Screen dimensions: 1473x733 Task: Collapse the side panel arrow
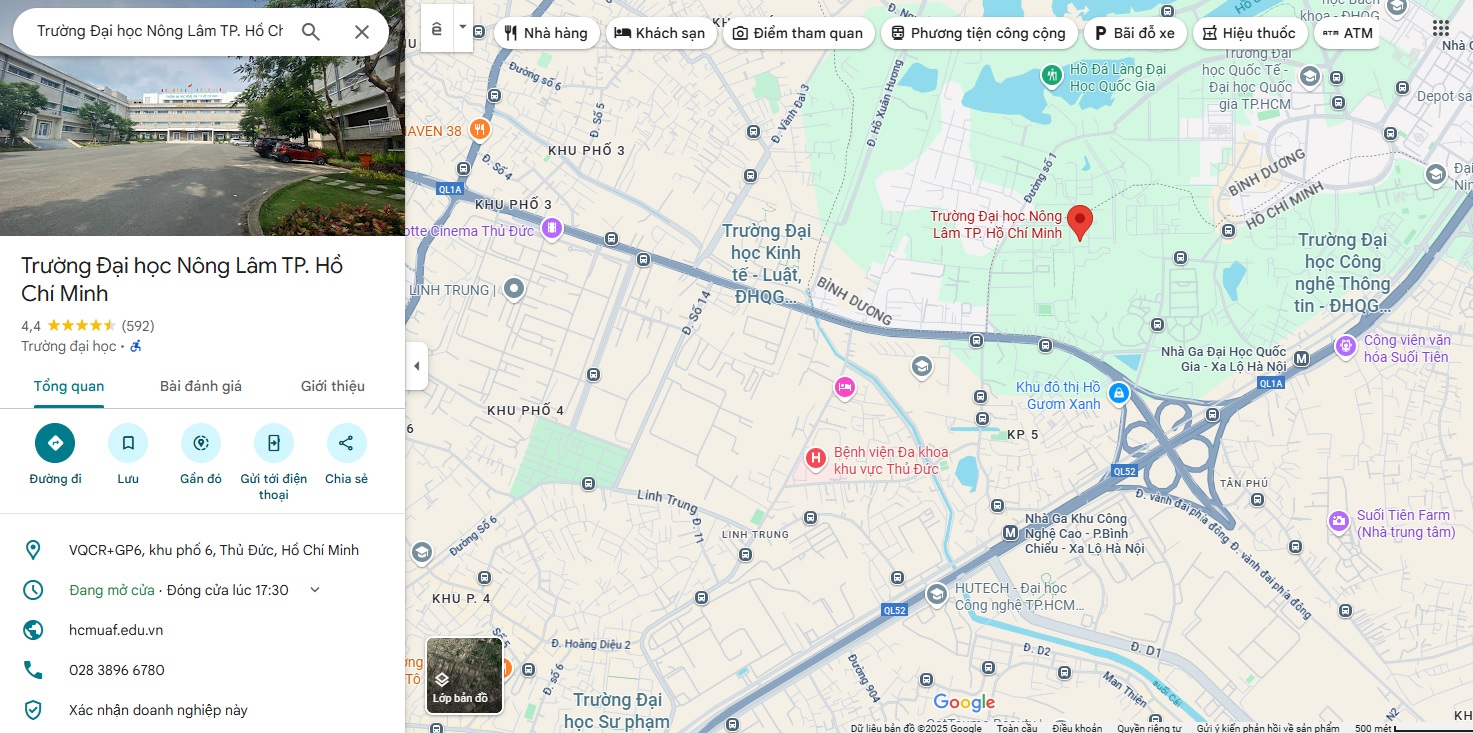(x=417, y=366)
